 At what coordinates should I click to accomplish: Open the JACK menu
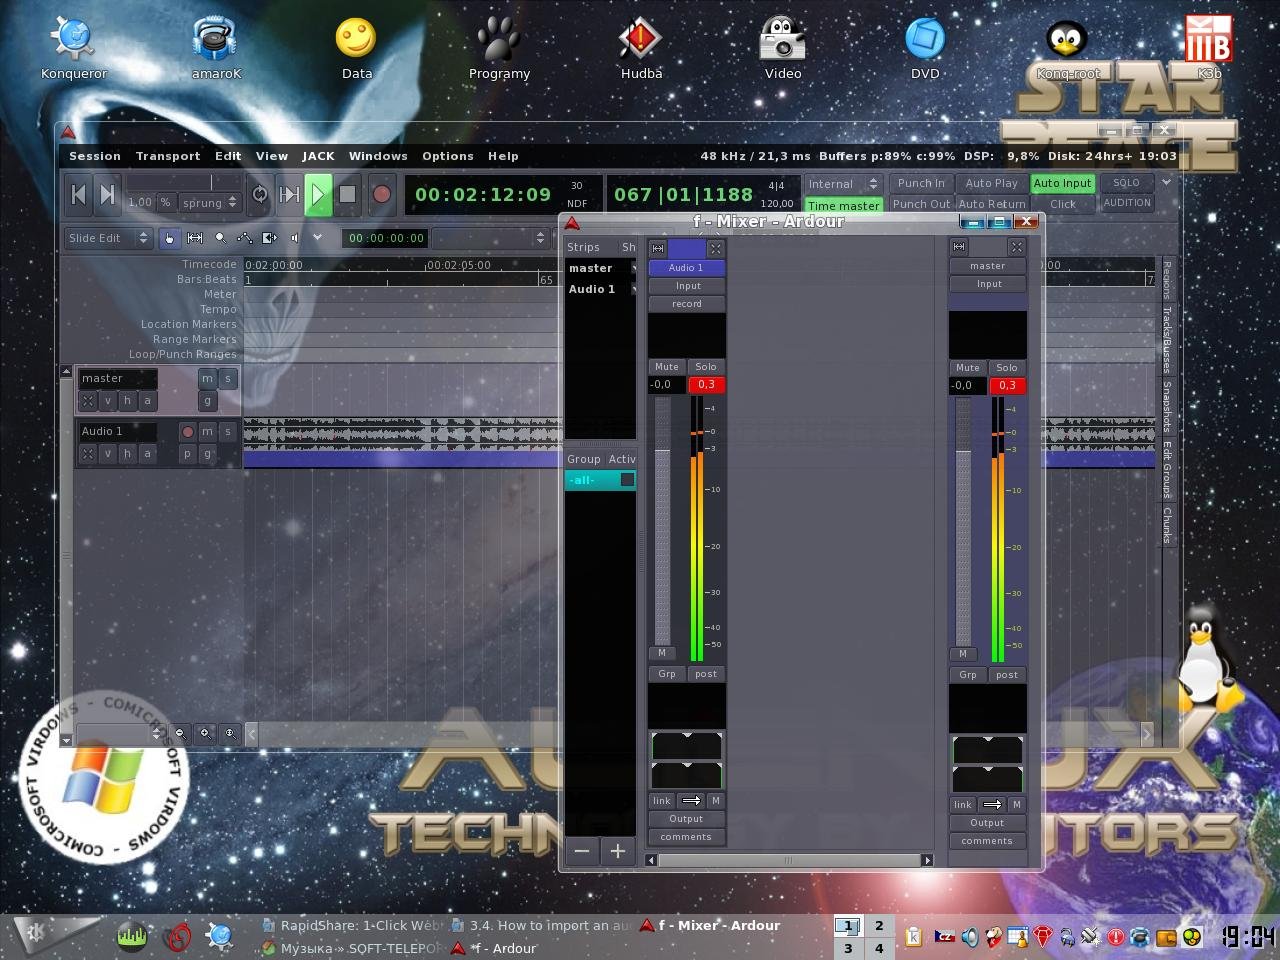point(318,156)
